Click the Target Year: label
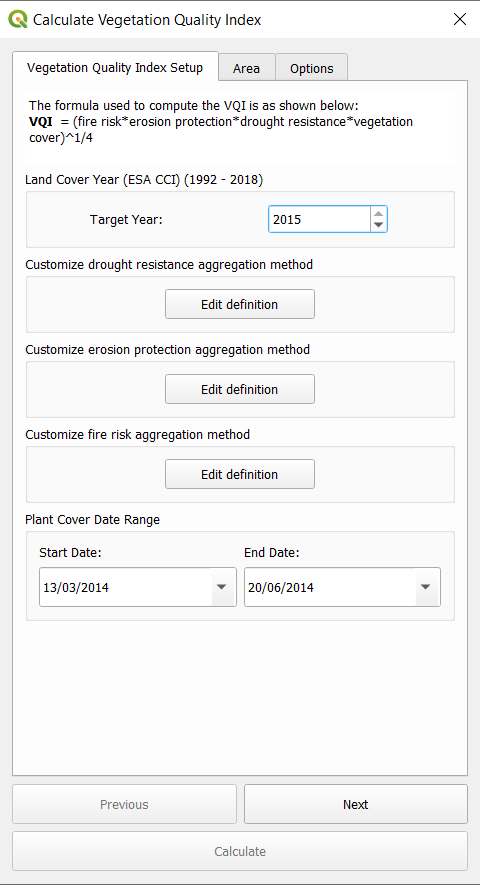This screenshot has height=885, width=480. 126,220
